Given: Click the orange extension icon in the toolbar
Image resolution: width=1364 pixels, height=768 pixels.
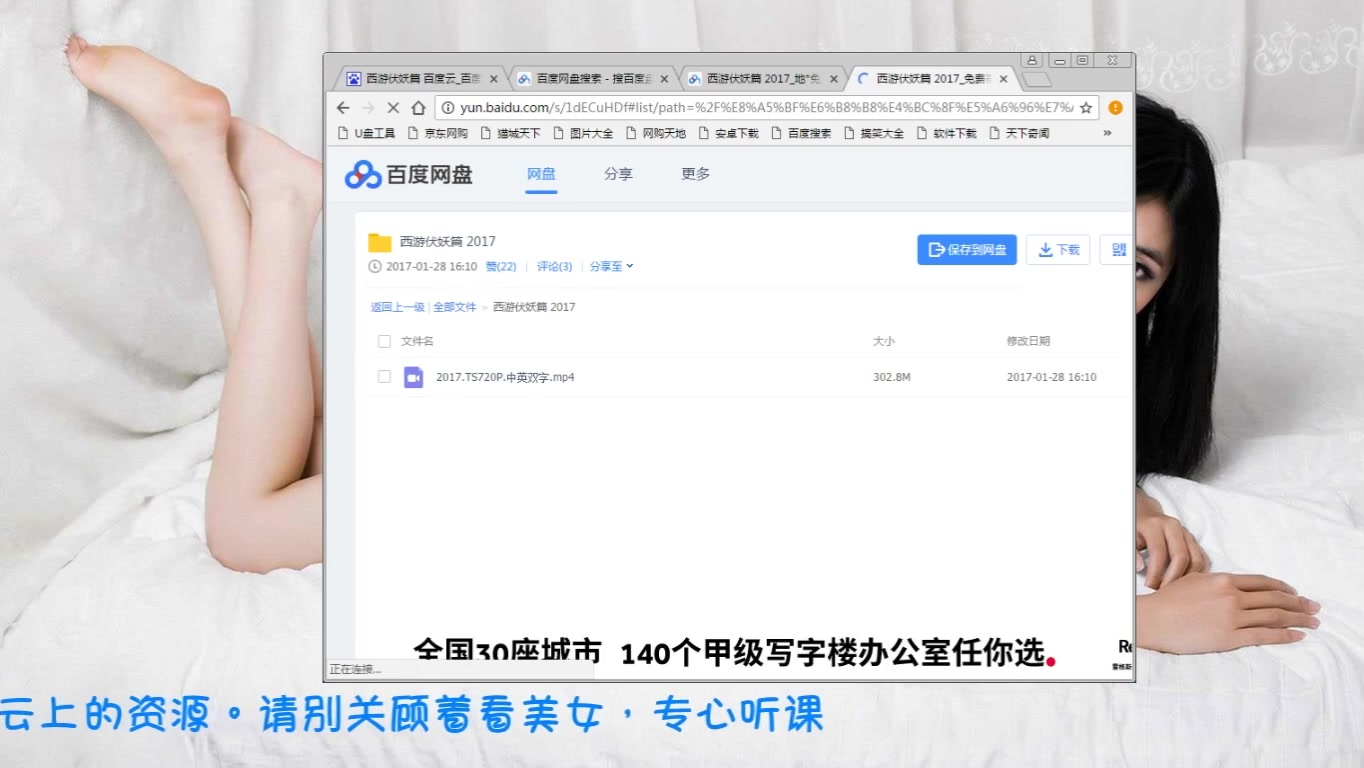Looking at the screenshot, I should tap(1115, 108).
